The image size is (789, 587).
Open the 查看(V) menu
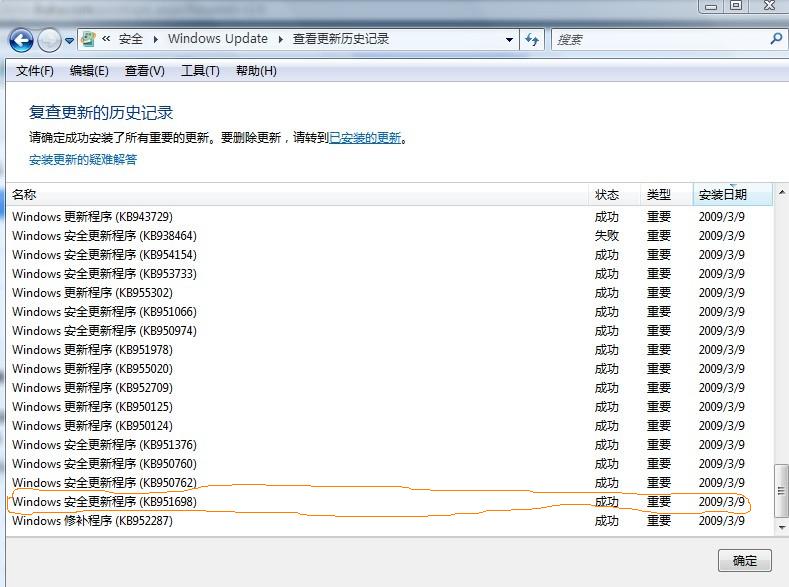[x=144, y=71]
